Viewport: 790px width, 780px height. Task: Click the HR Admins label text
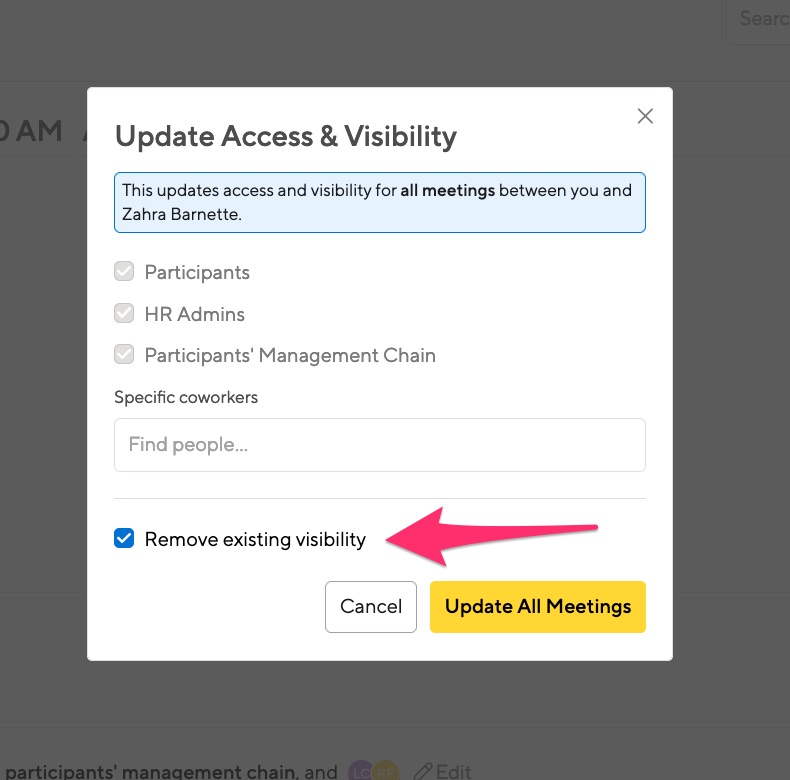(x=194, y=314)
